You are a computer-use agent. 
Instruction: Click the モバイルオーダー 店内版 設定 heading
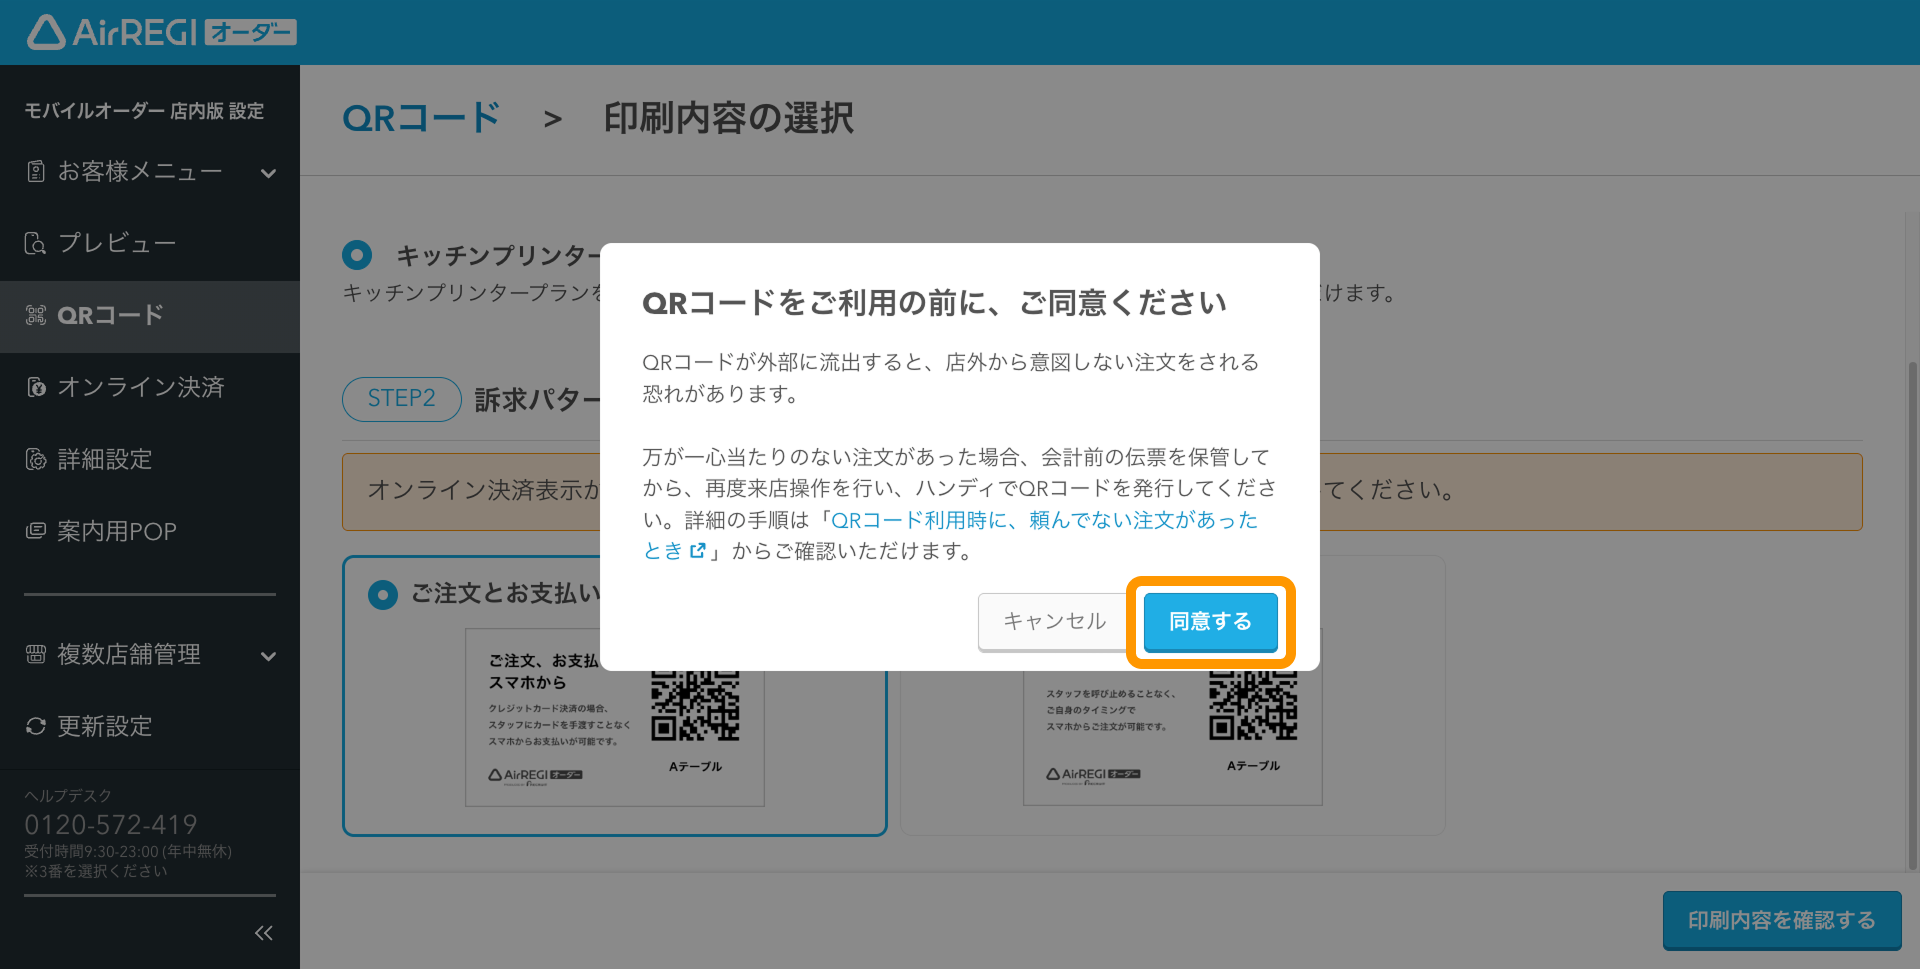pyautogui.click(x=144, y=111)
